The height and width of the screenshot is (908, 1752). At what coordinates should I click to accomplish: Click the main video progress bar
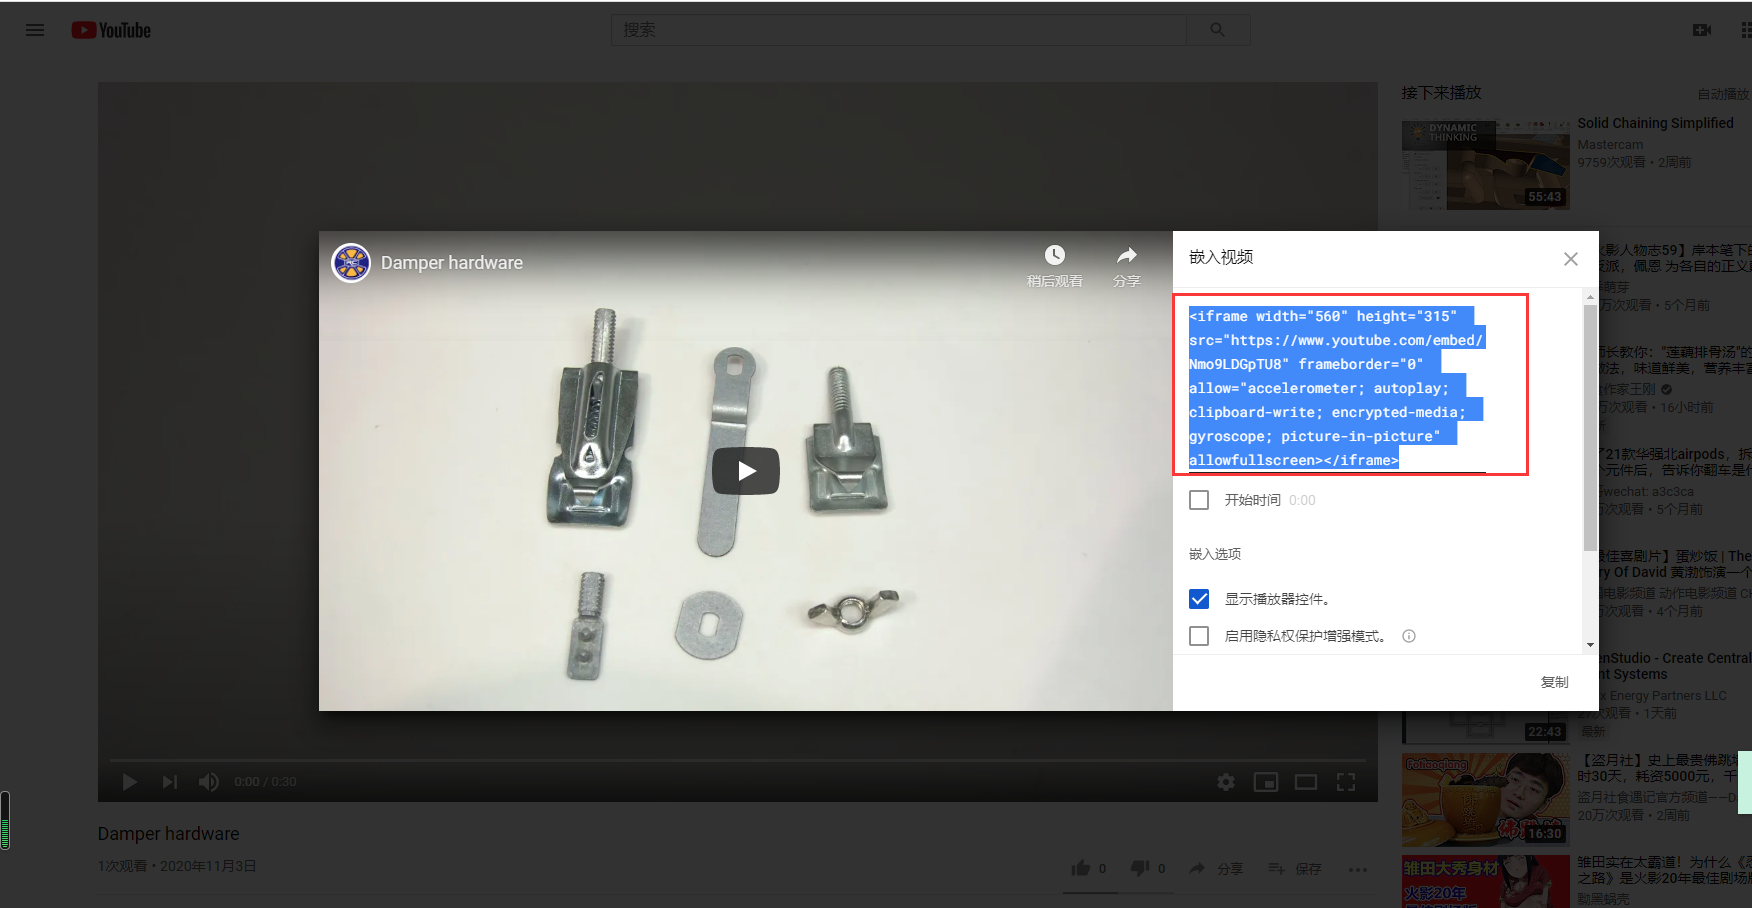pos(737,761)
